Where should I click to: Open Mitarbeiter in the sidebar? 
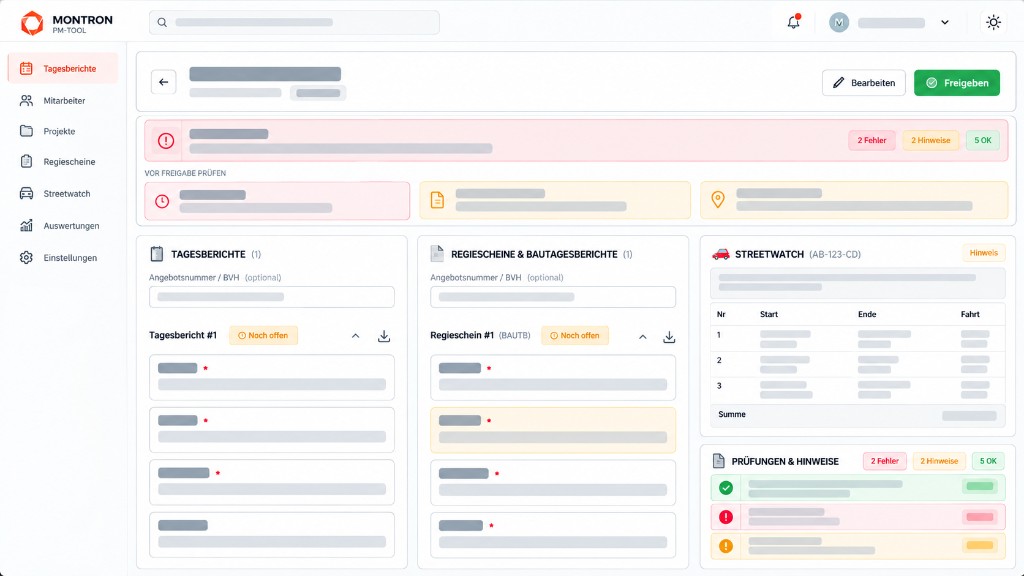pos(63,101)
